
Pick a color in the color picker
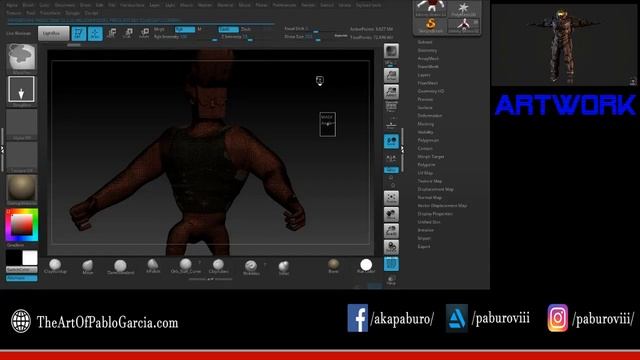(22, 225)
